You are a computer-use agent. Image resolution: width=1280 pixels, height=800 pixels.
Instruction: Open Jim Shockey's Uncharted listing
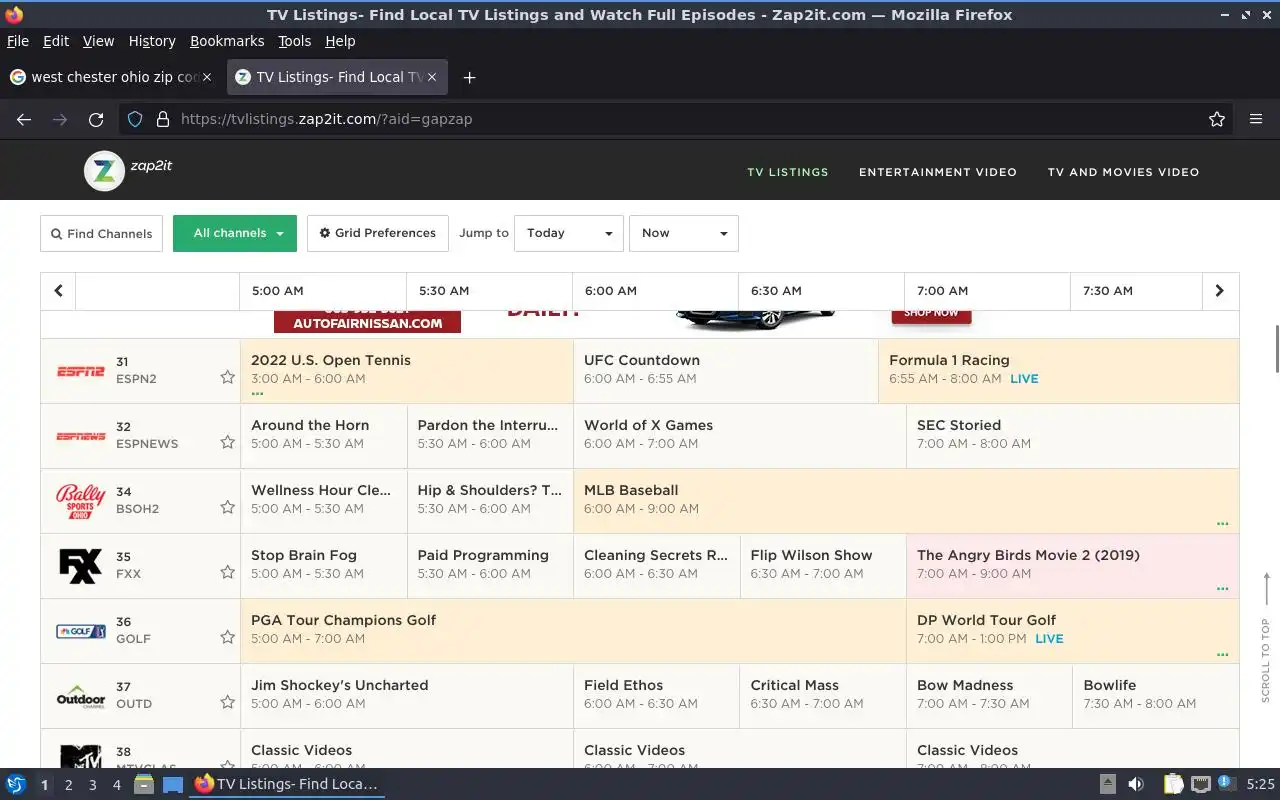(407, 696)
